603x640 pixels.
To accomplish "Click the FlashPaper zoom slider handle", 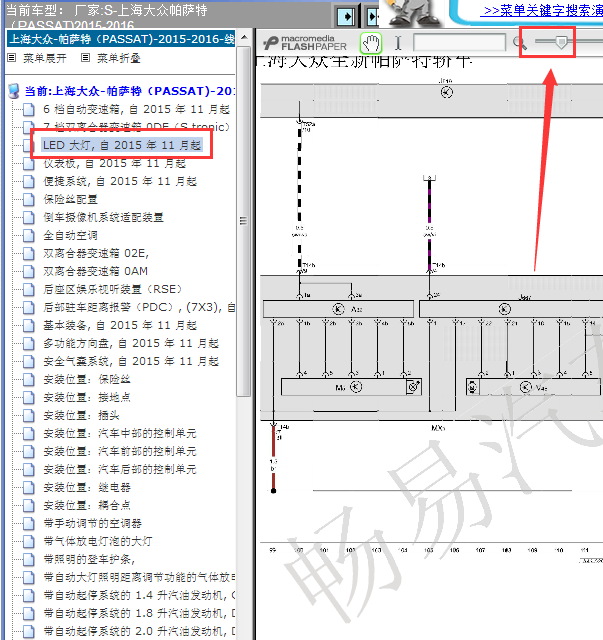I will point(561,41).
